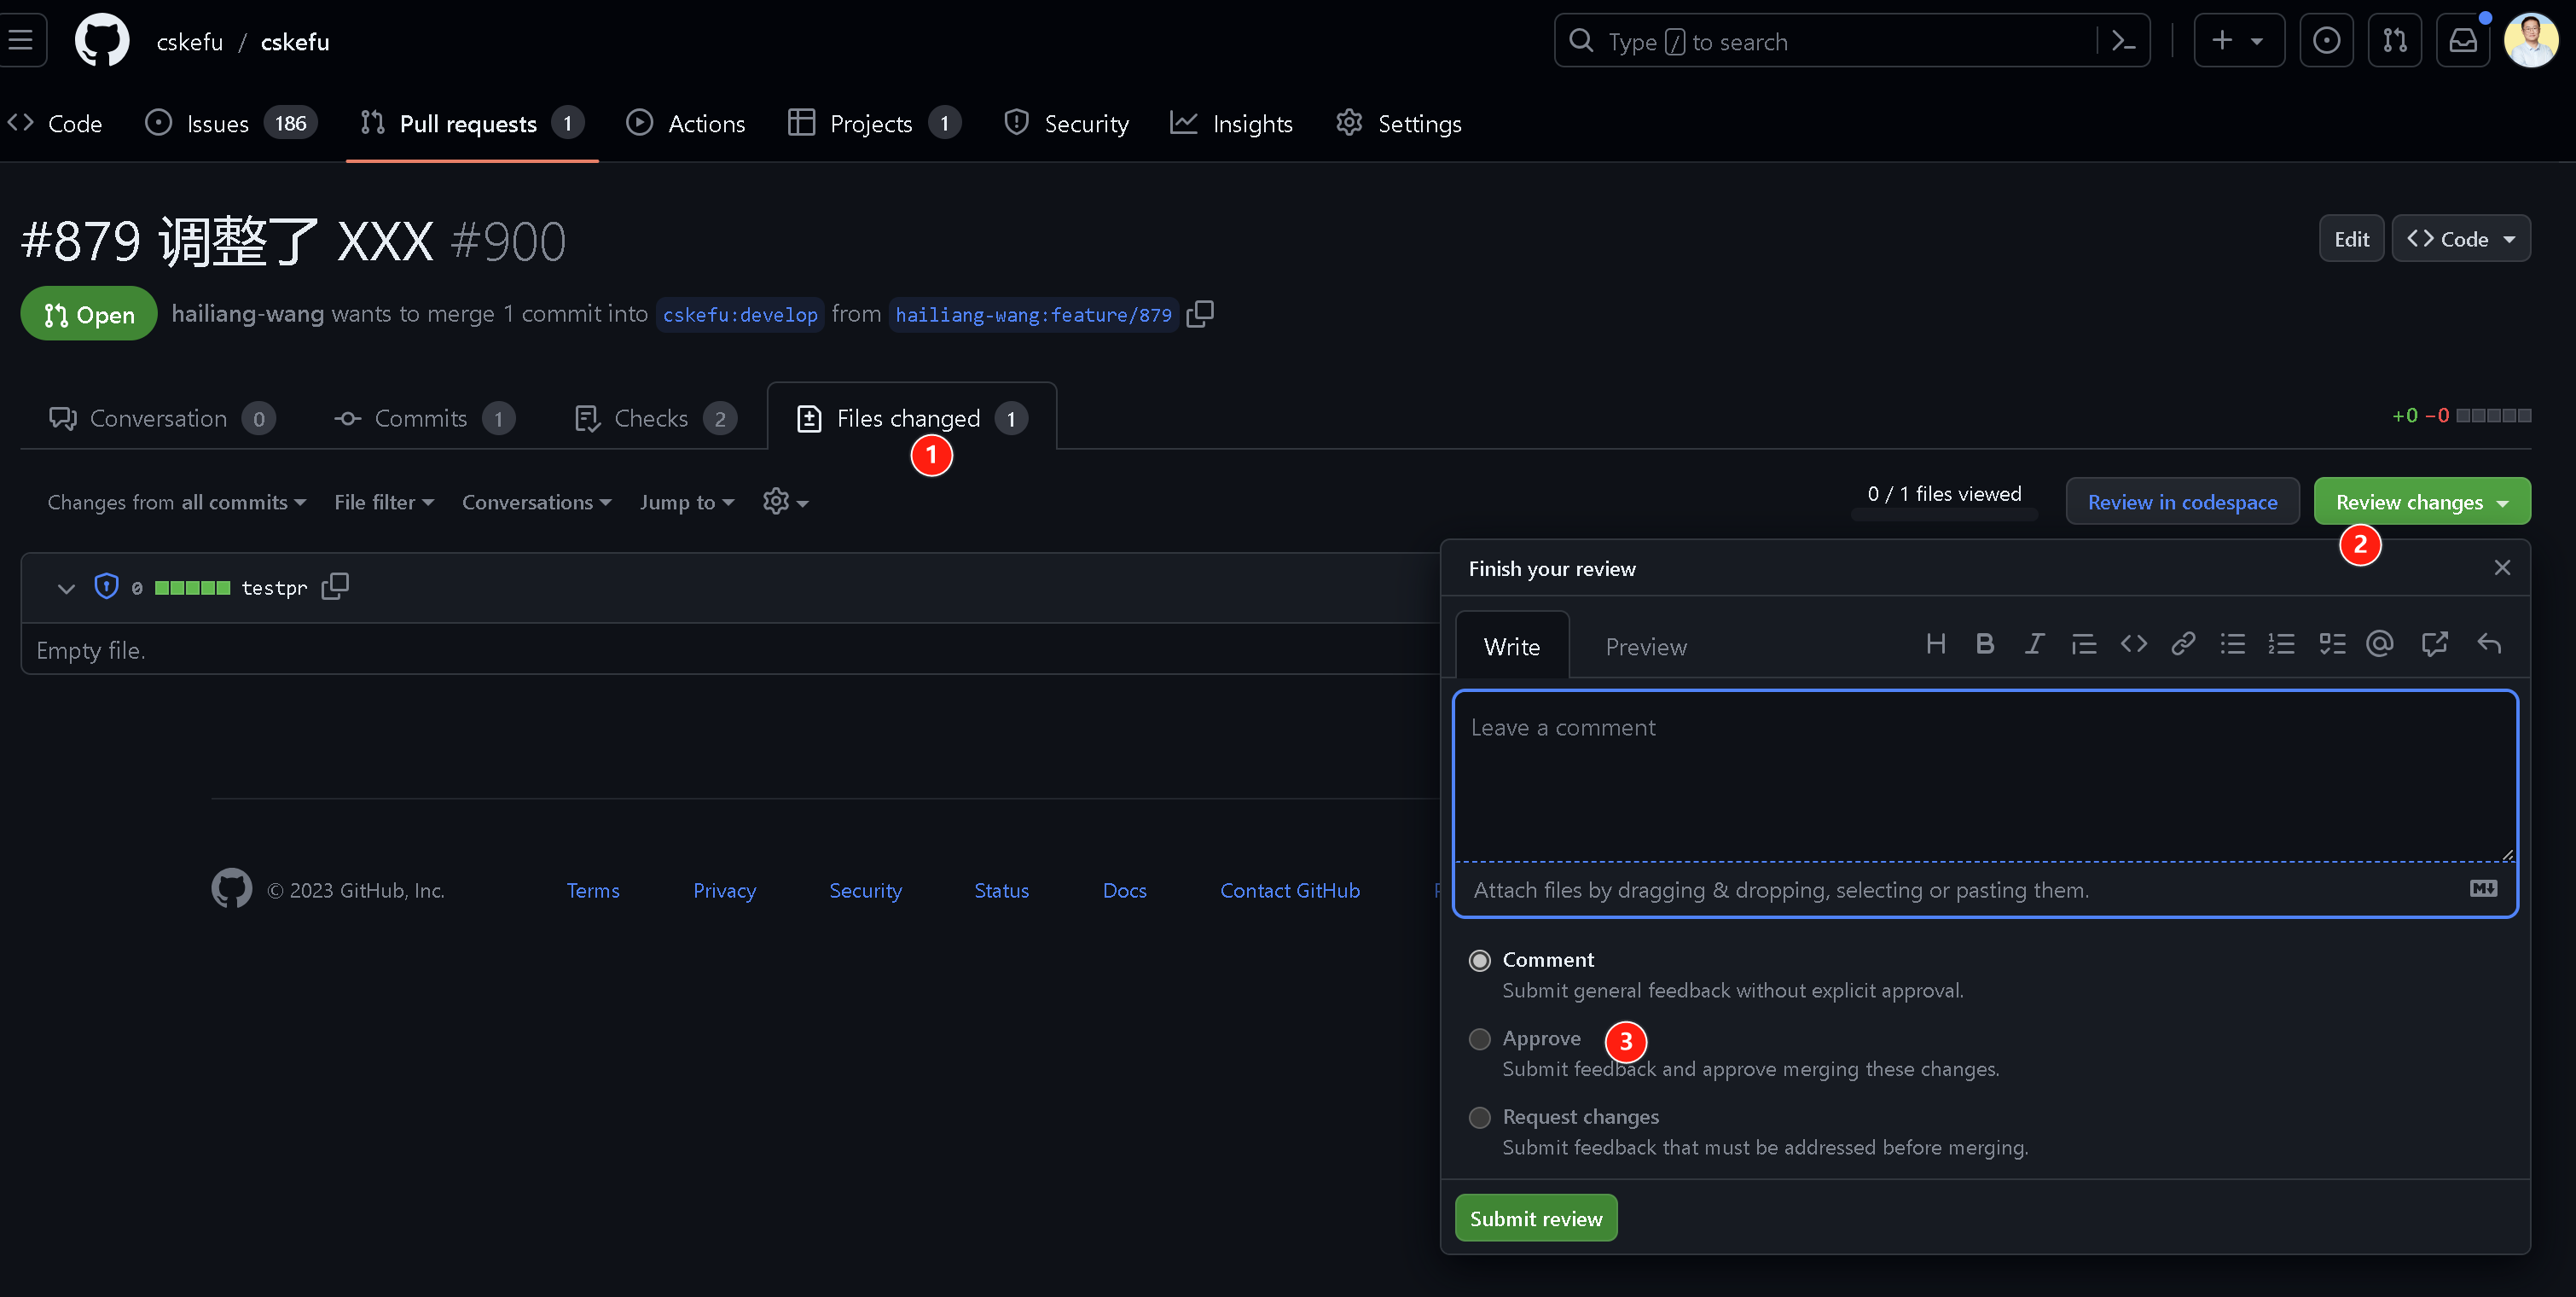Select the Request changes review option
2576x1297 pixels.
click(1479, 1117)
